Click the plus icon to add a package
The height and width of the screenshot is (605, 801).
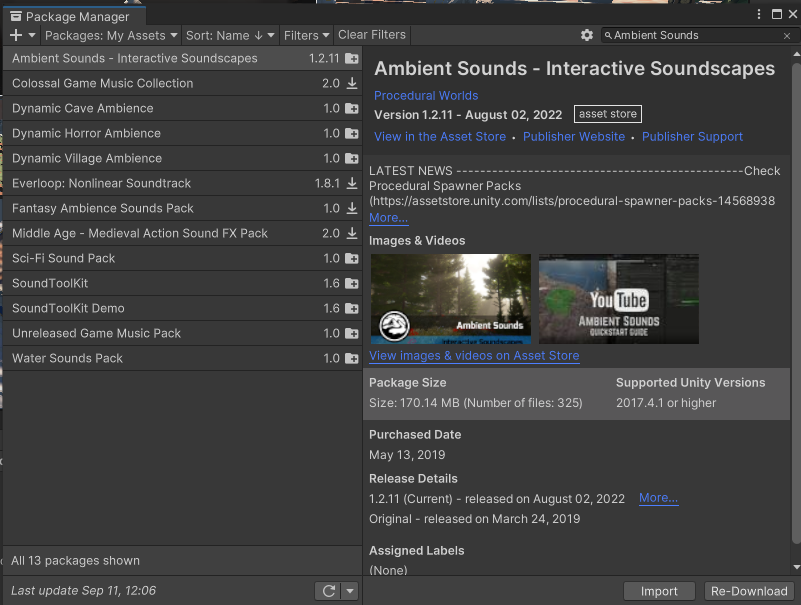(x=16, y=35)
